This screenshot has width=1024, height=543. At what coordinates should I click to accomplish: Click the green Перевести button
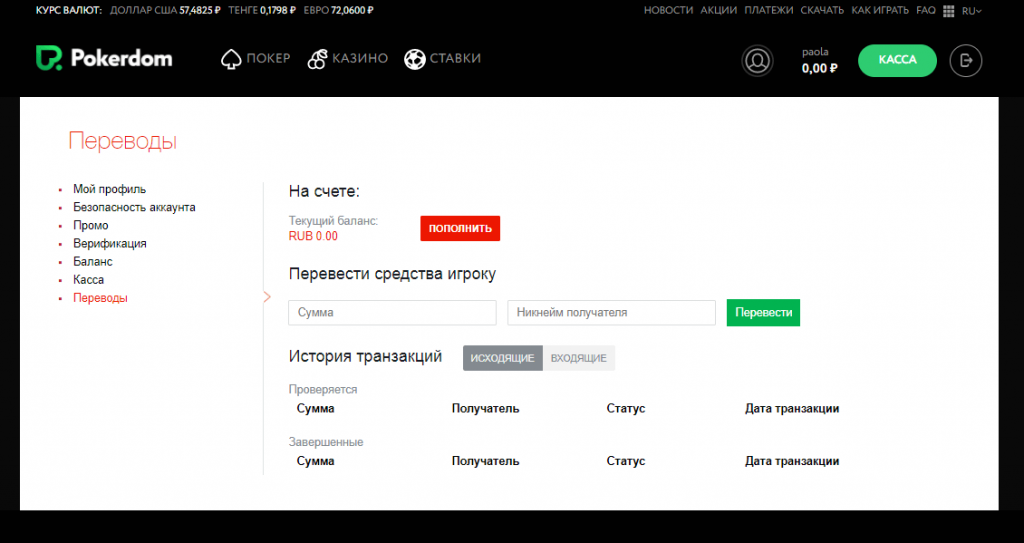point(763,312)
